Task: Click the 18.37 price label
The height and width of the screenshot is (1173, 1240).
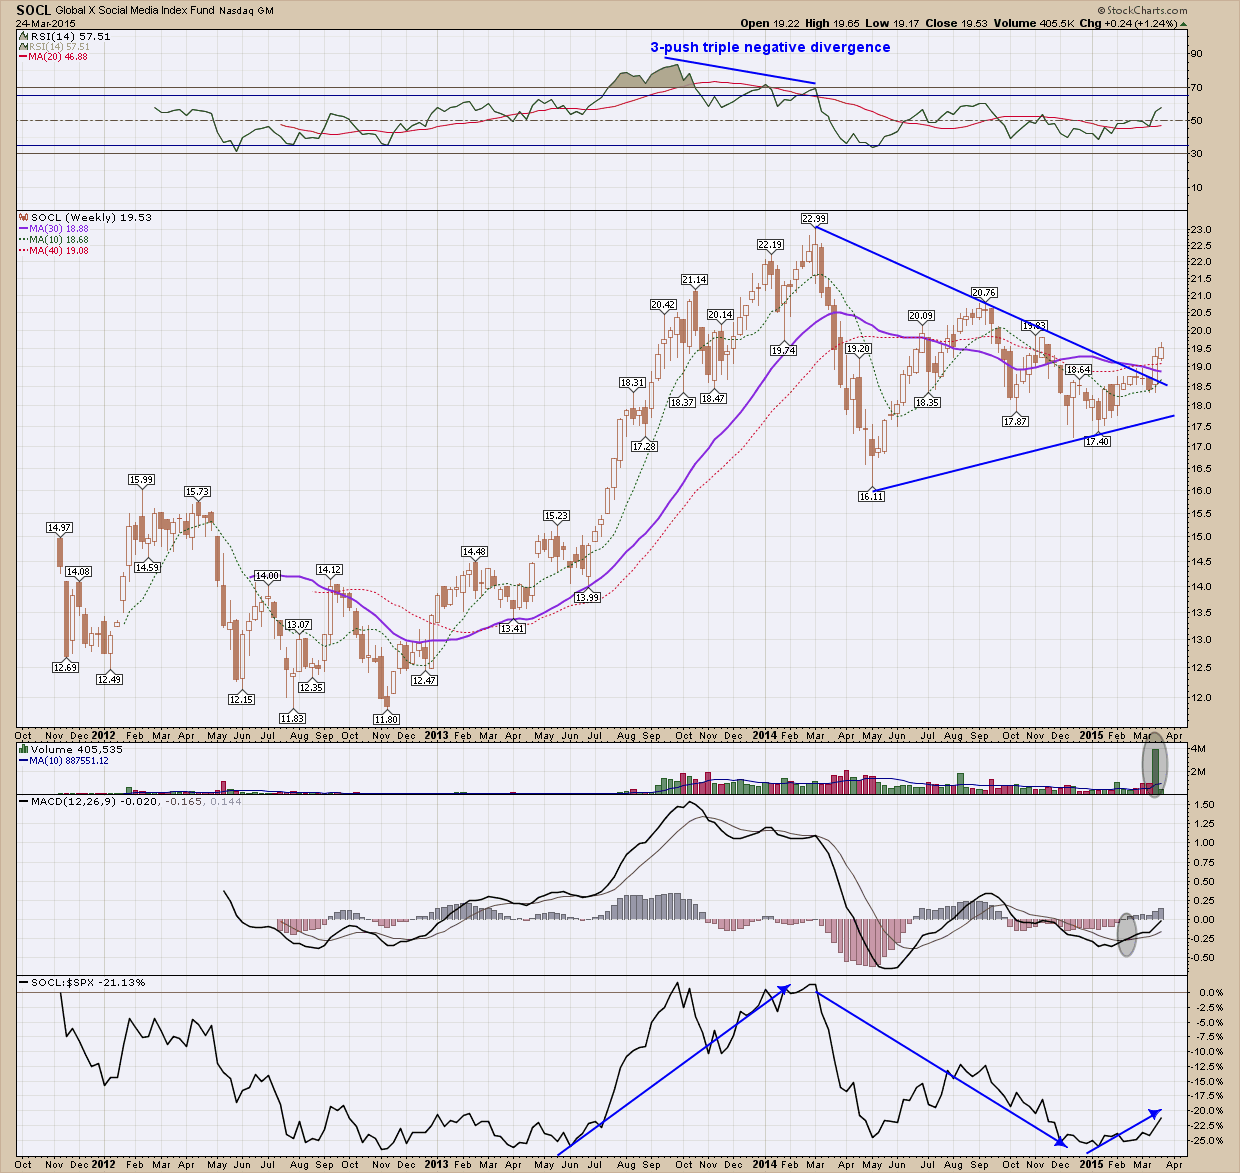Action: point(682,402)
